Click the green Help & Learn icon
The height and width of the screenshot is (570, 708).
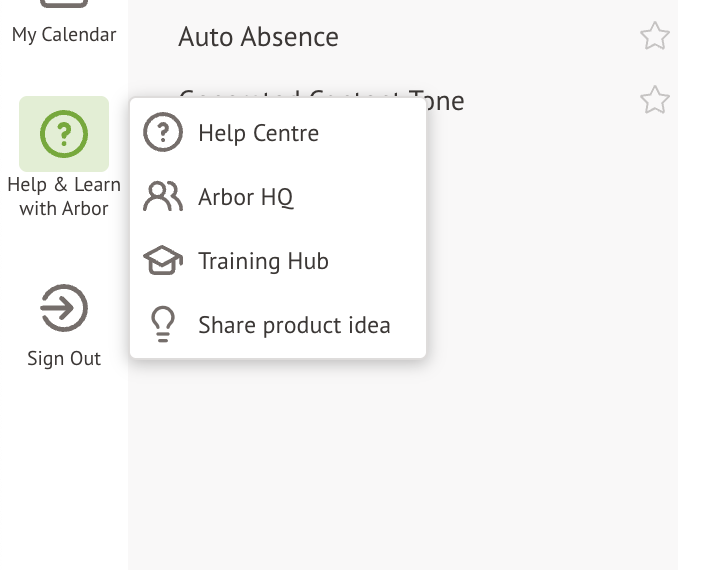pyautogui.click(x=64, y=134)
